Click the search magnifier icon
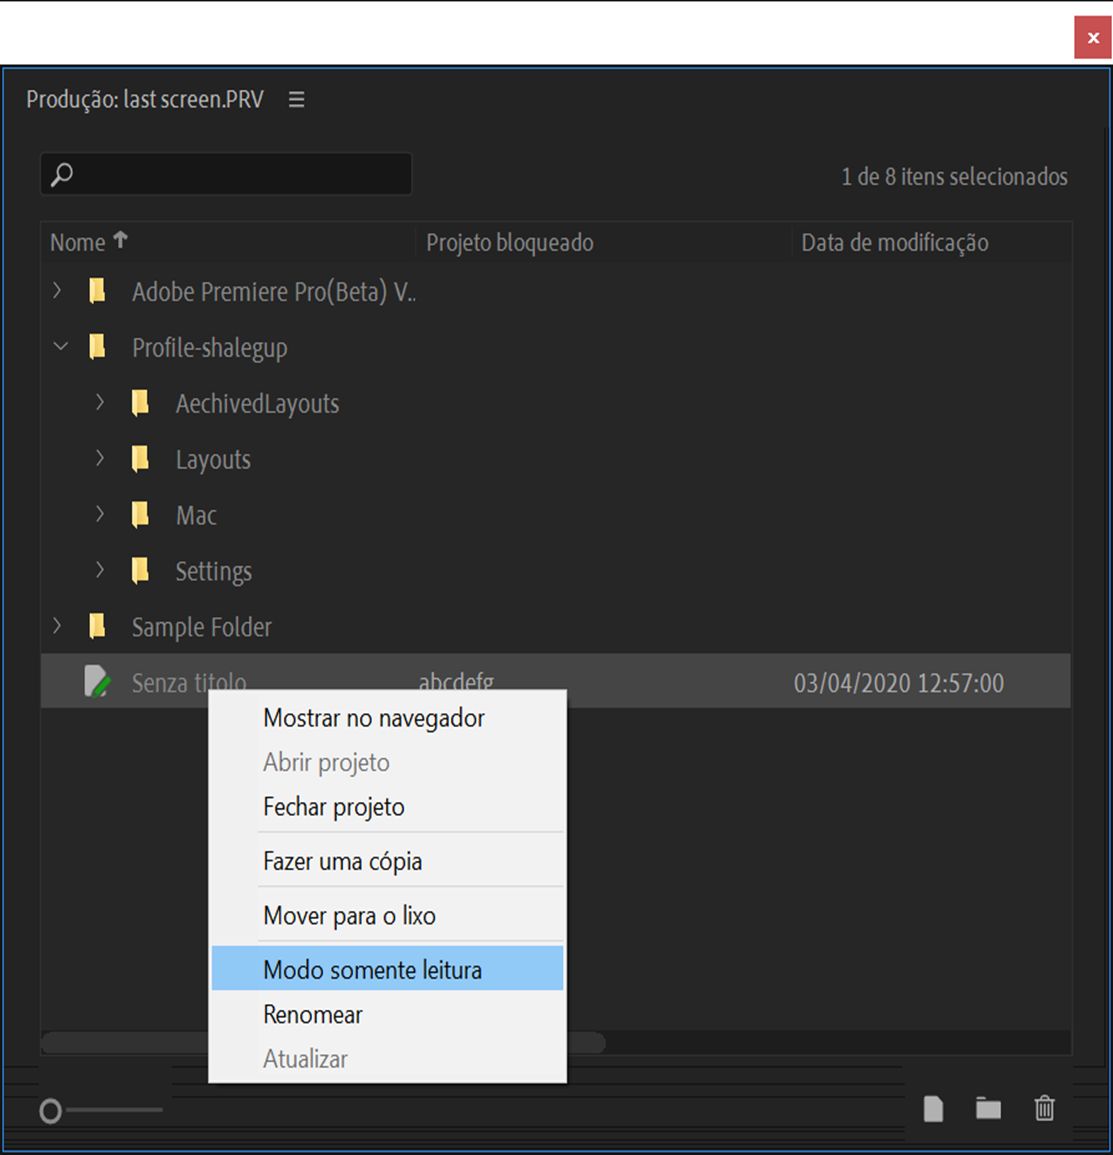The image size is (1113, 1155). [62, 172]
